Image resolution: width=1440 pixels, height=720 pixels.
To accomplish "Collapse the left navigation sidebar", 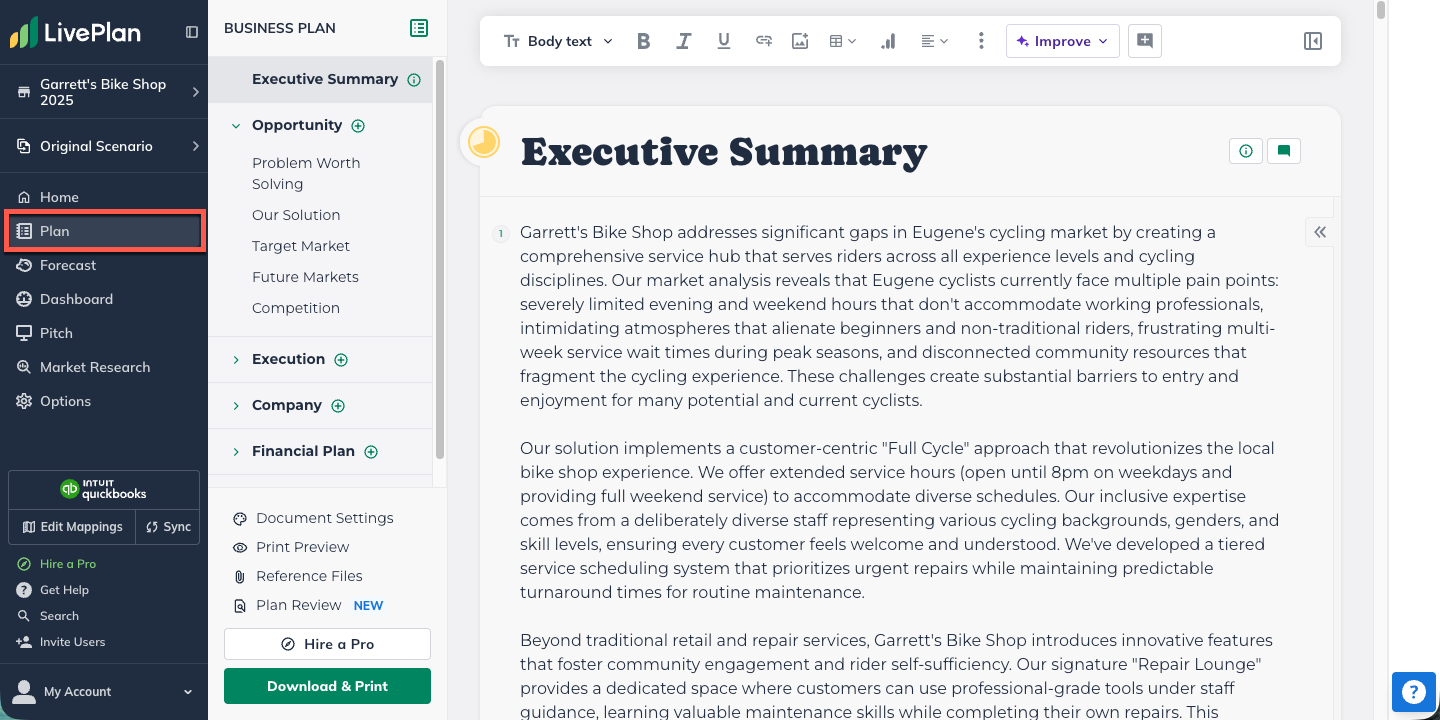I will click(192, 32).
